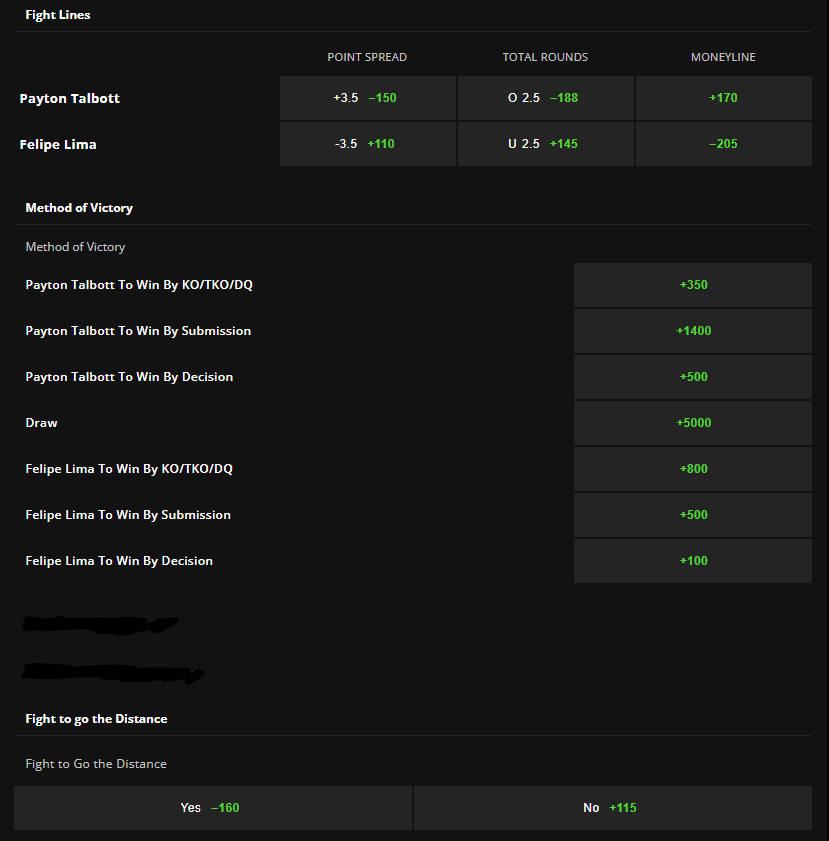This screenshot has height=841, width=829.
Task: Pick Under 2.5 total rounds at +145
Action: pos(545,144)
